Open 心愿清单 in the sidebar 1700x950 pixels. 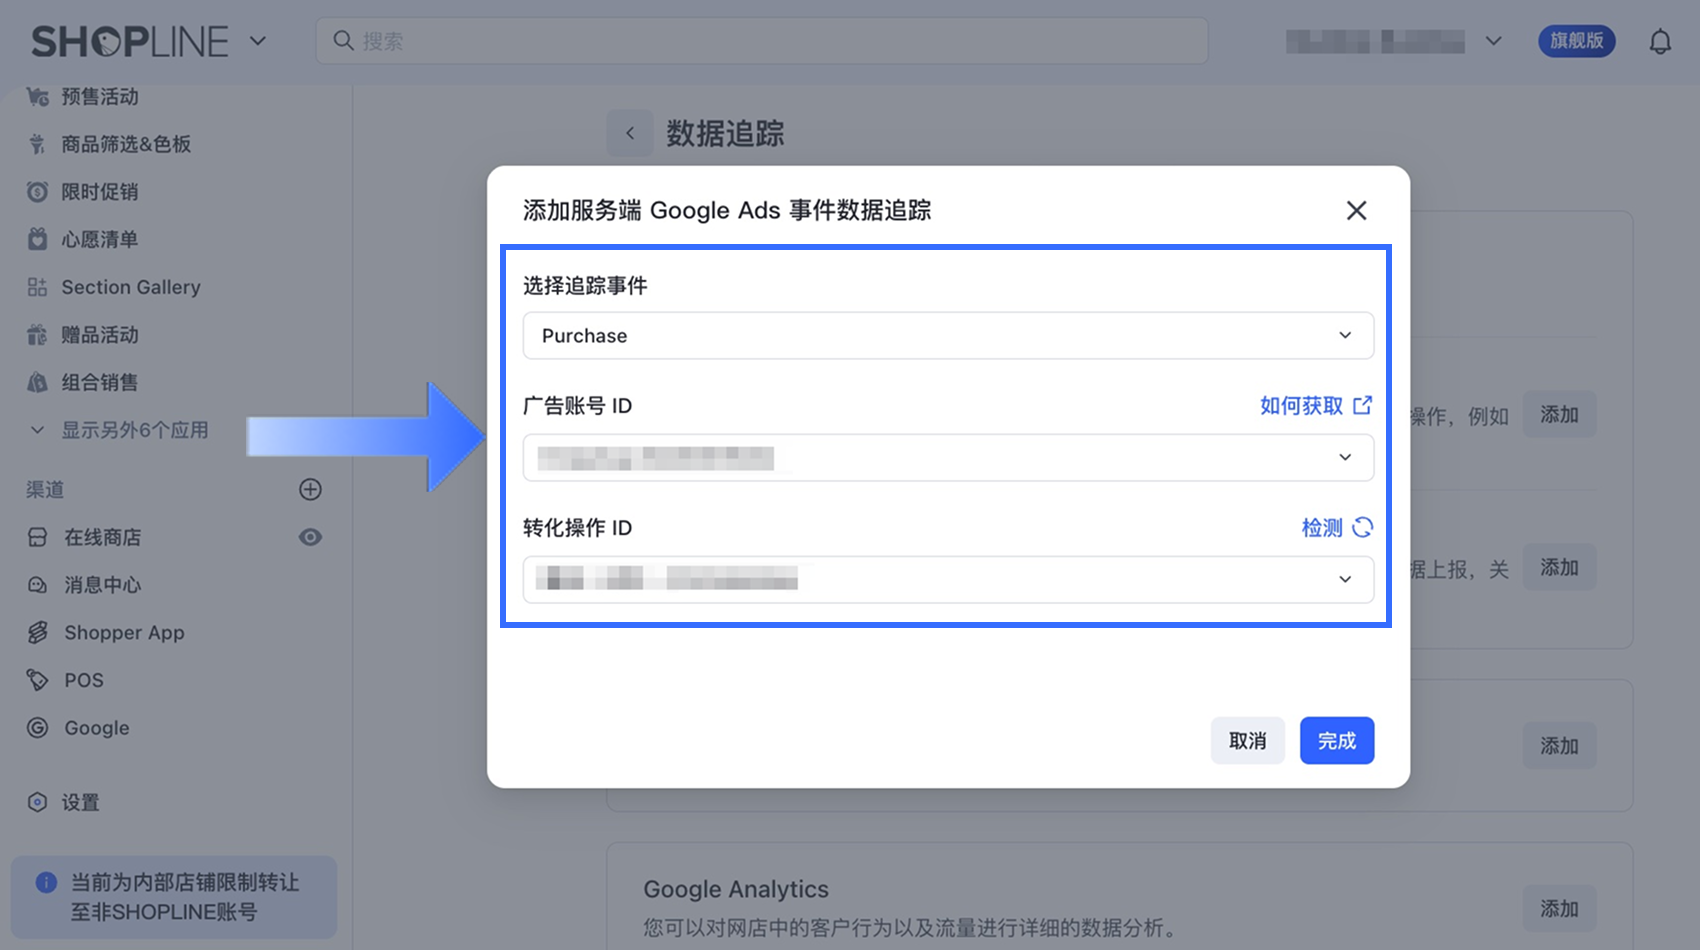[100, 239]
